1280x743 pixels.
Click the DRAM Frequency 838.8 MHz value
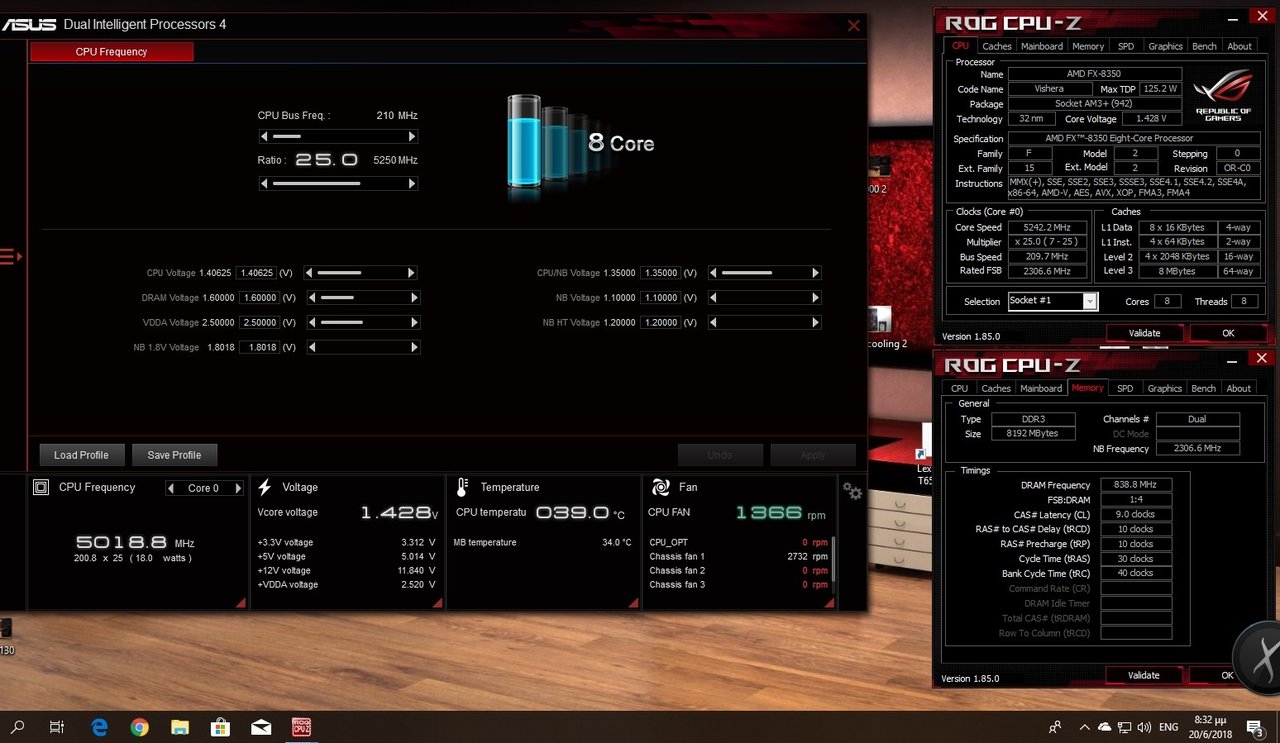pos(1134,485)
